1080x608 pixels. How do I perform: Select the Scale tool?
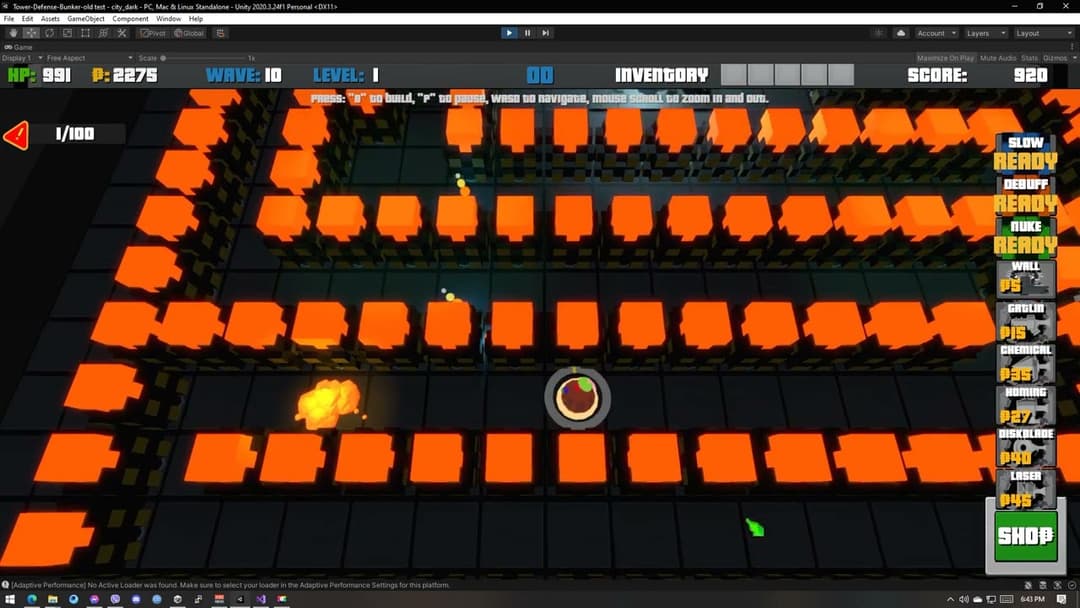(68, 32)
